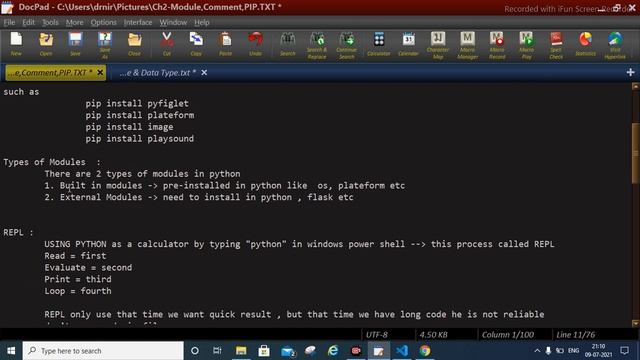Open the Windows Start menu
The height and width of the screenshot is (360, 640).
(11, 351)
